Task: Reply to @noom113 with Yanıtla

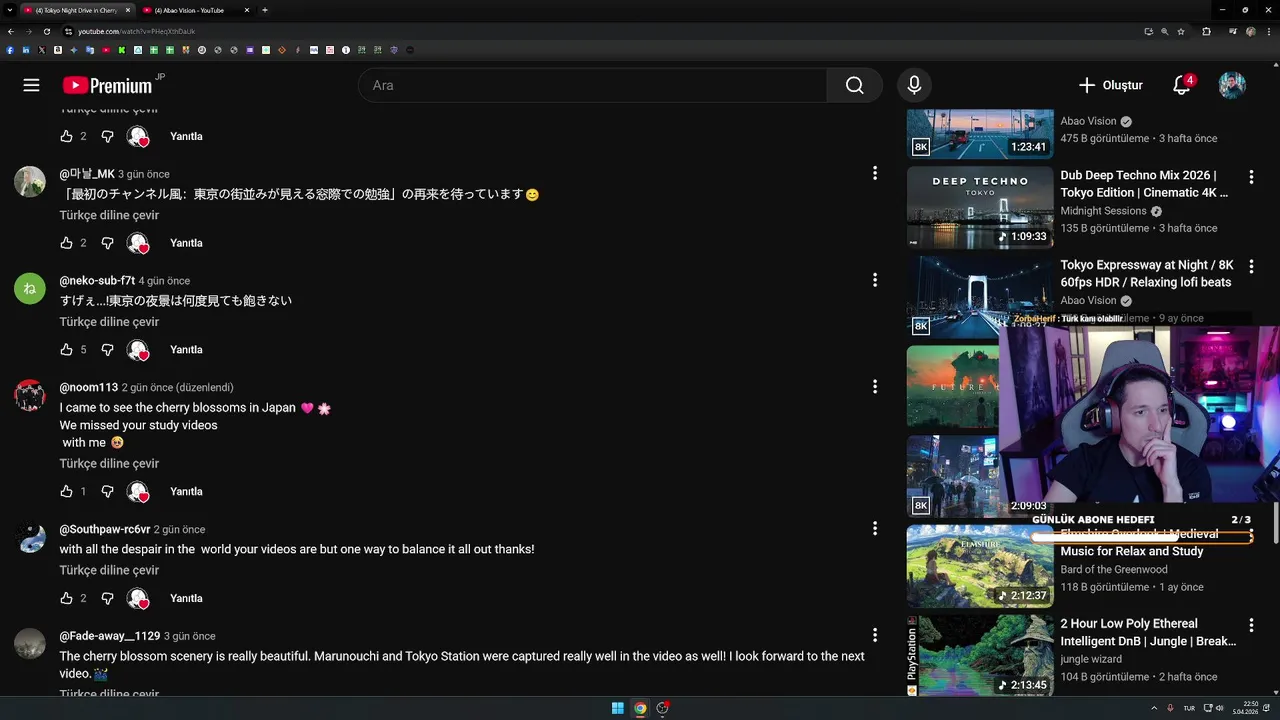Action: (x=186, y=492)
